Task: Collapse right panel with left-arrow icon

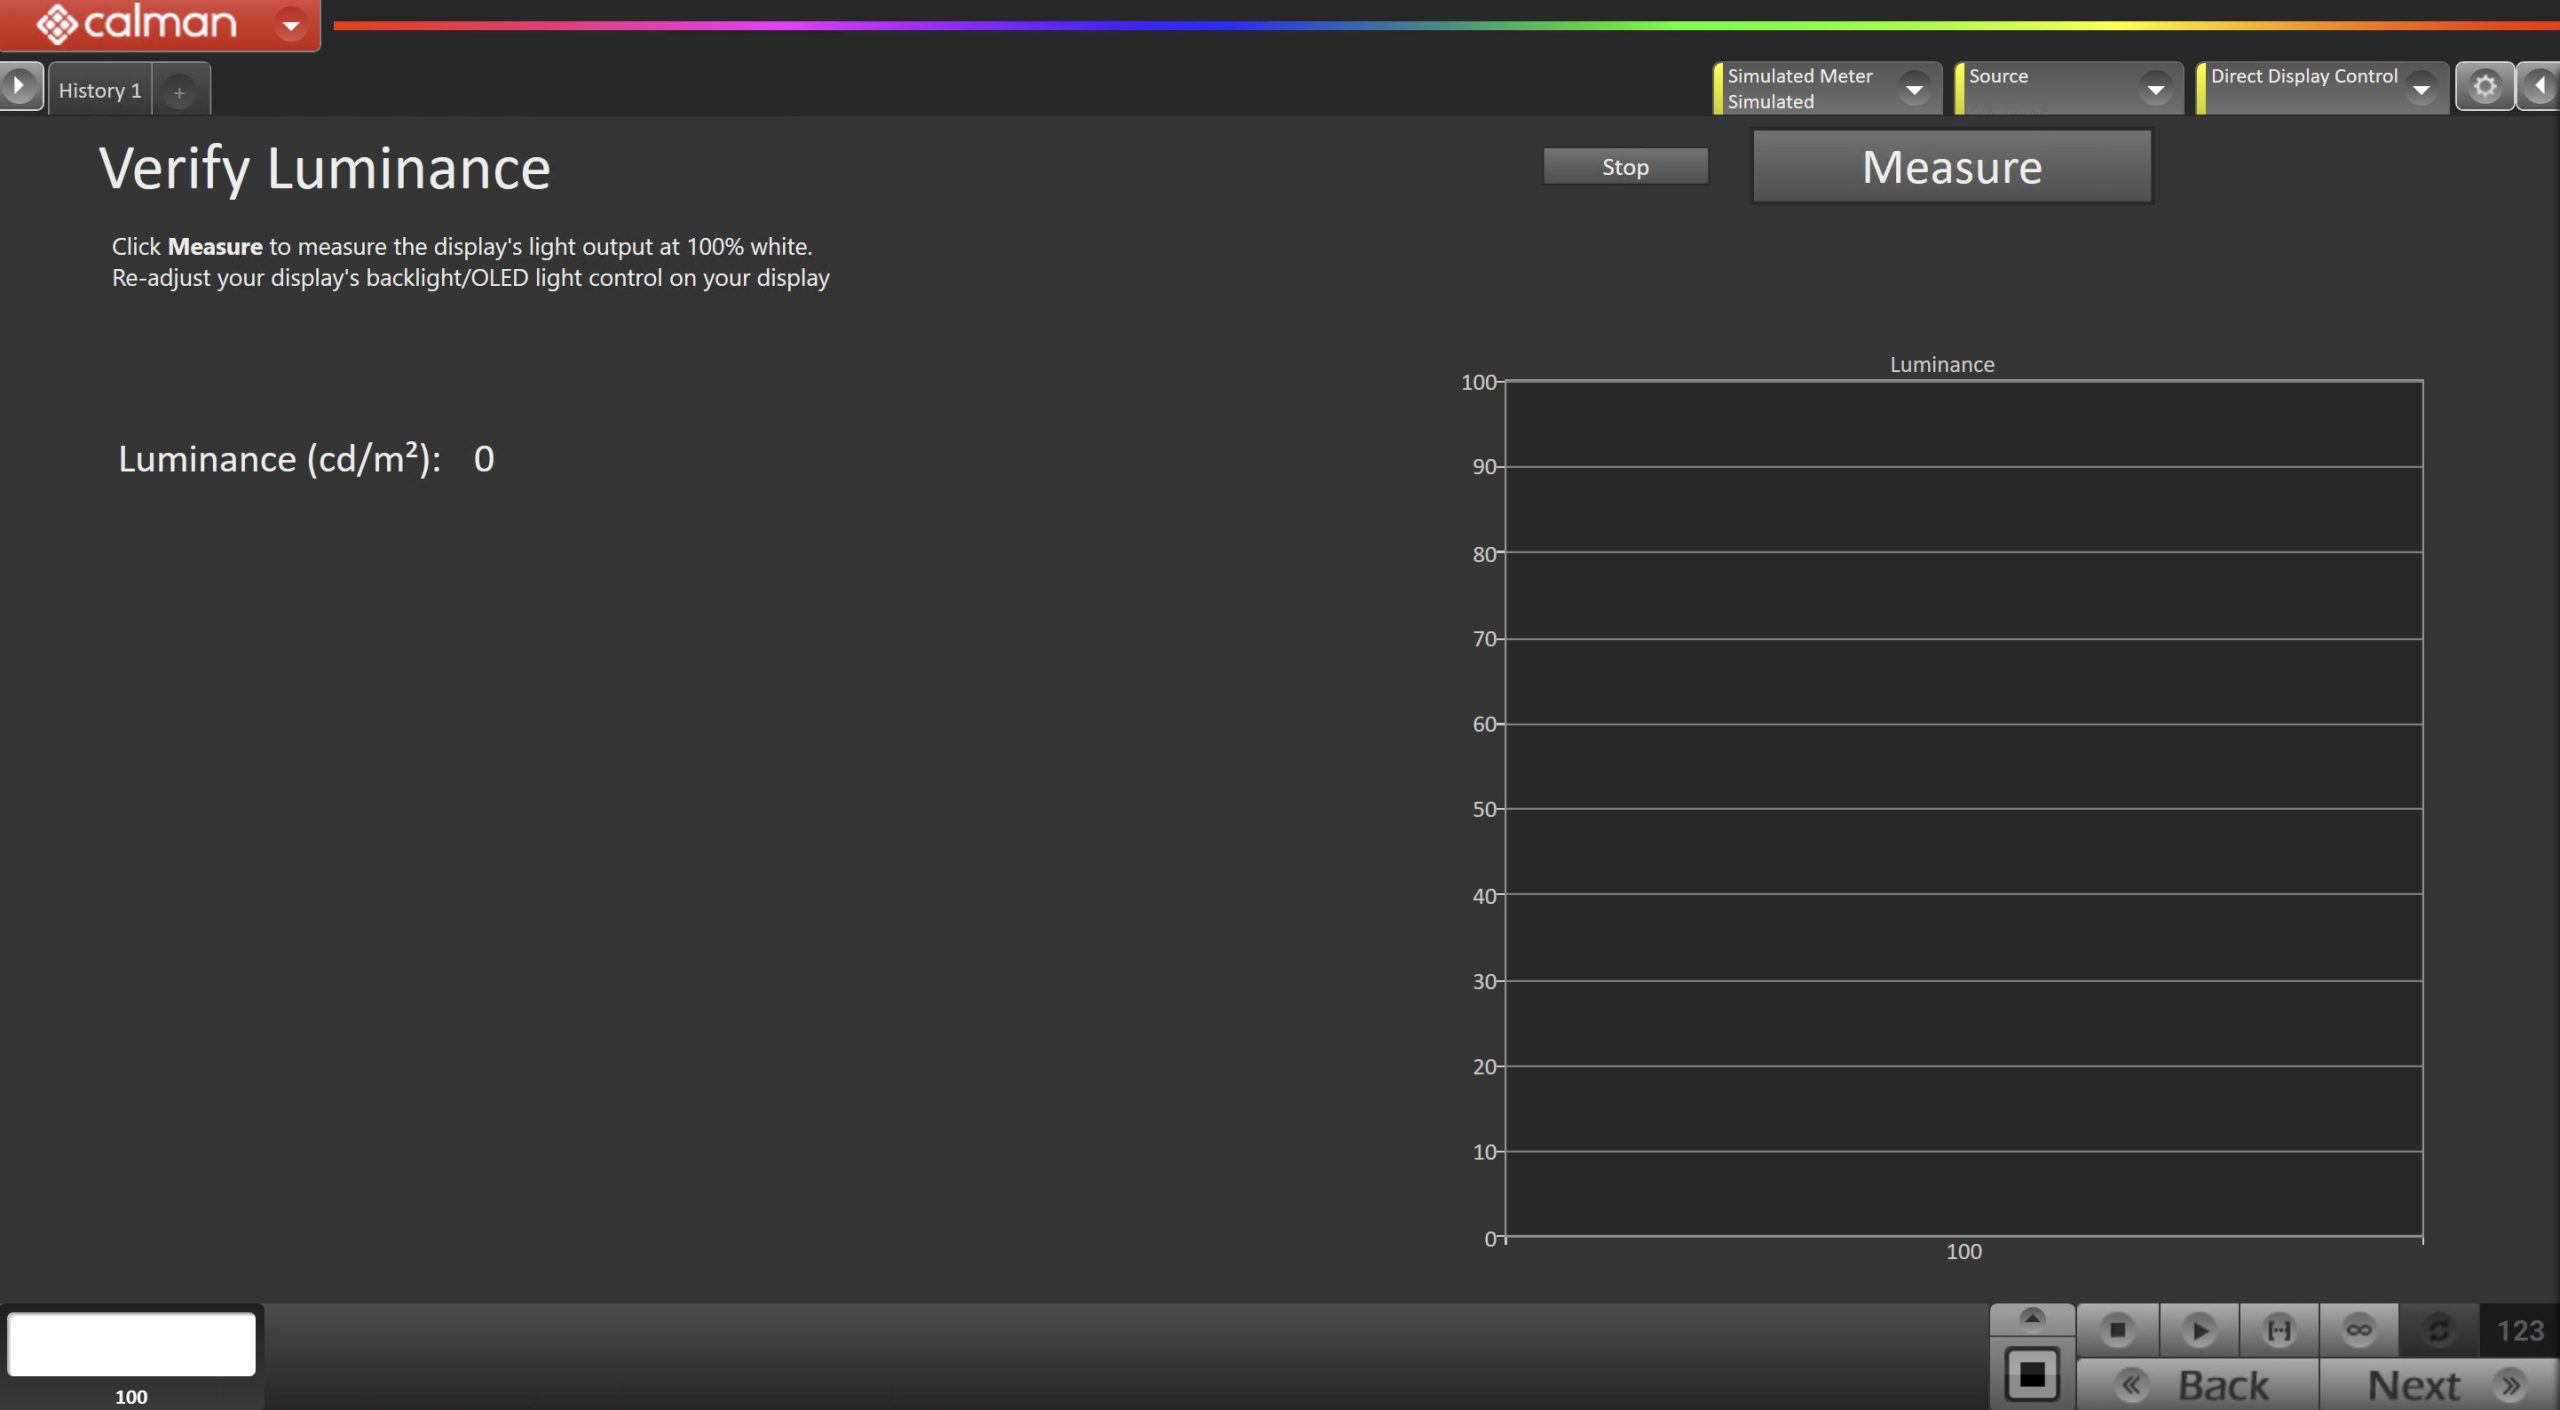Action: [x=2540, y=87]
